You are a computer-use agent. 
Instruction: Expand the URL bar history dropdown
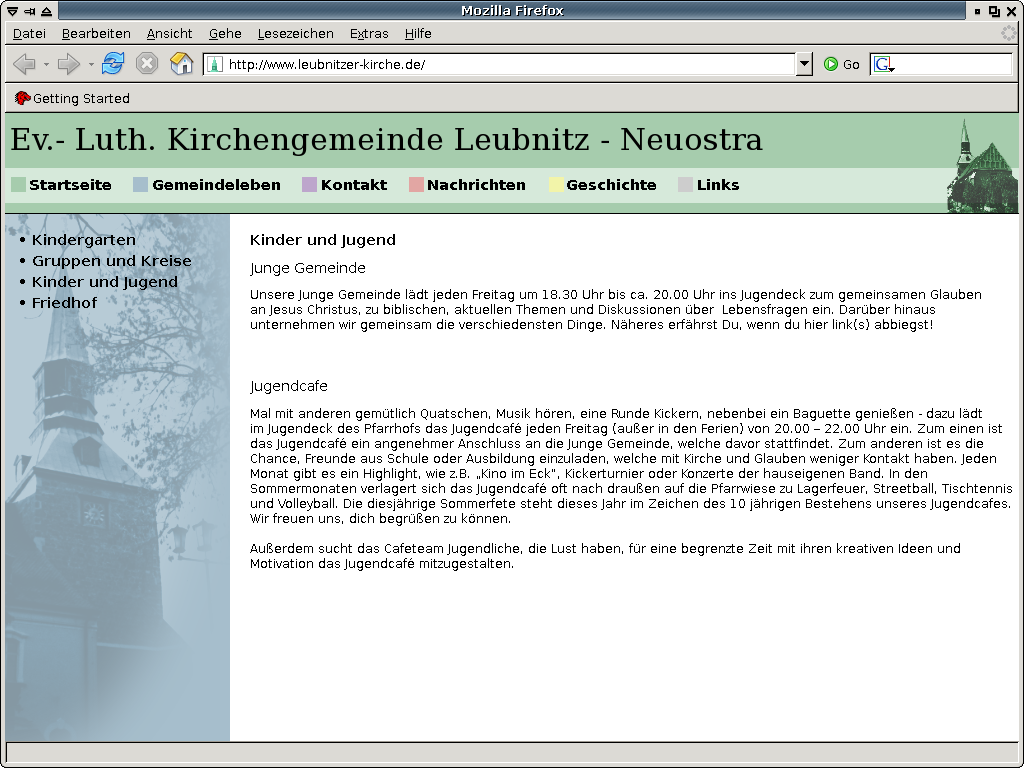805,64
